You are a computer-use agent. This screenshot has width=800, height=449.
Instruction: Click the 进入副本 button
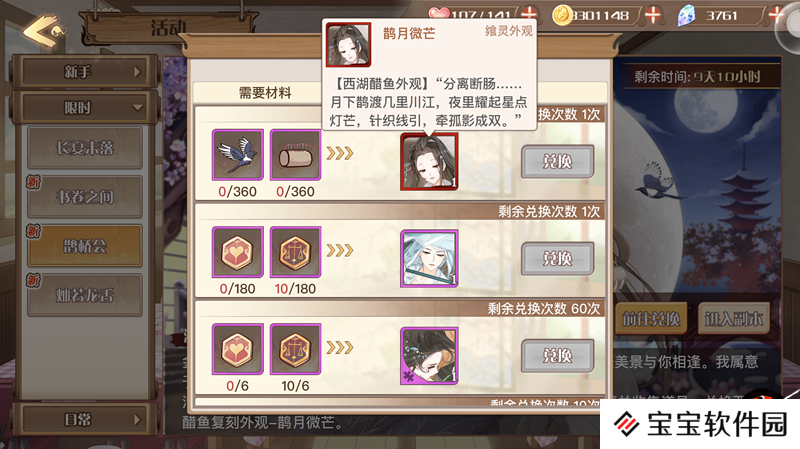[x=733, y=319]
